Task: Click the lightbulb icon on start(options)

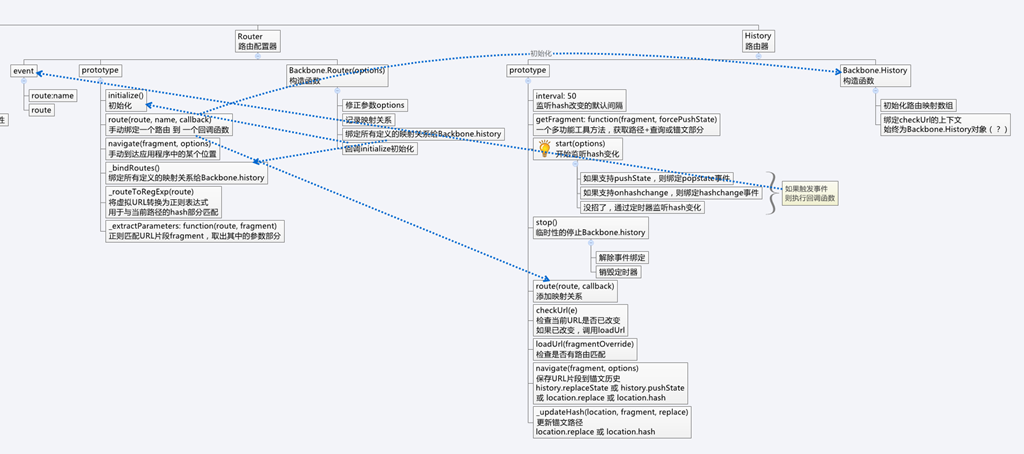Action: tap(544, 148)
